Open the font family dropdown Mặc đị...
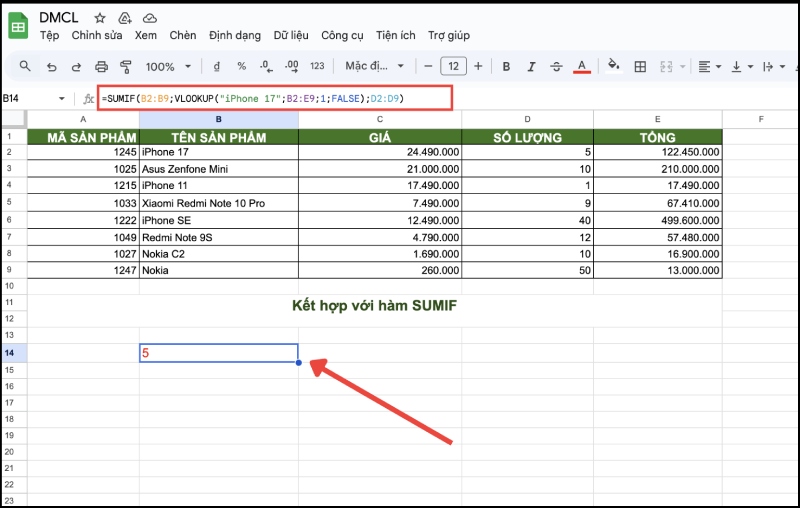The image size is (800, 508). click(374, 66)
